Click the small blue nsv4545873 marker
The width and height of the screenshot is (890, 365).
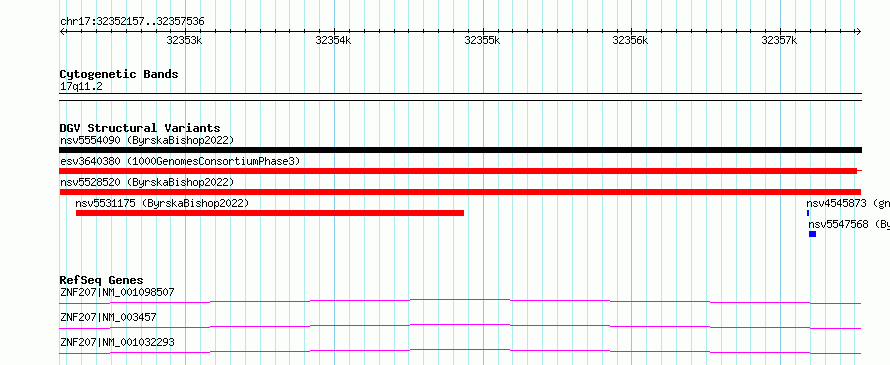[x=808, y=213]
